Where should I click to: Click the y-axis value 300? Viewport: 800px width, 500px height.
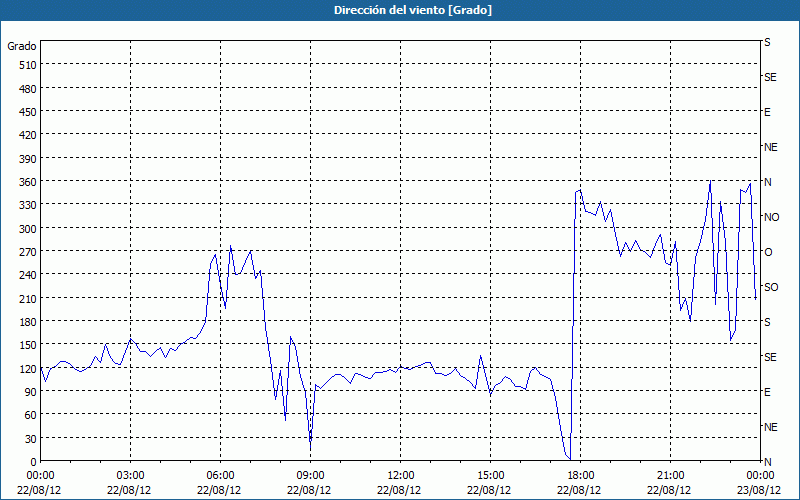pyautogui.click(x=28, y=229)
